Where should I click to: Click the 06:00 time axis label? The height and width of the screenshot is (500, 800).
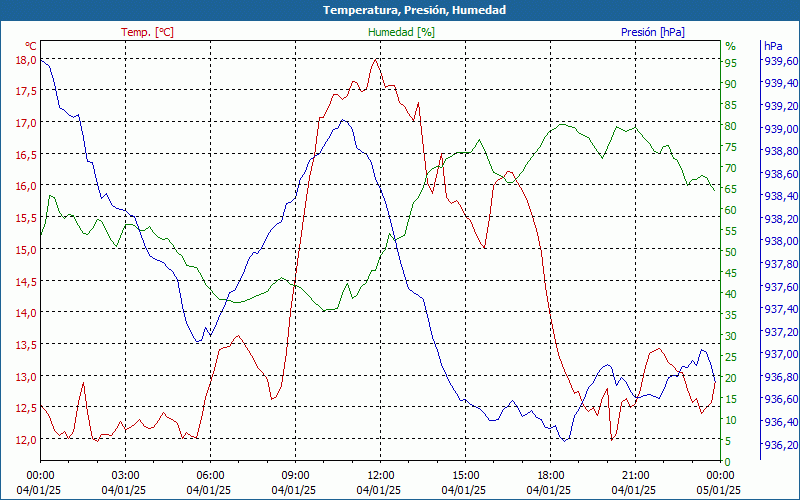(210, 476)
